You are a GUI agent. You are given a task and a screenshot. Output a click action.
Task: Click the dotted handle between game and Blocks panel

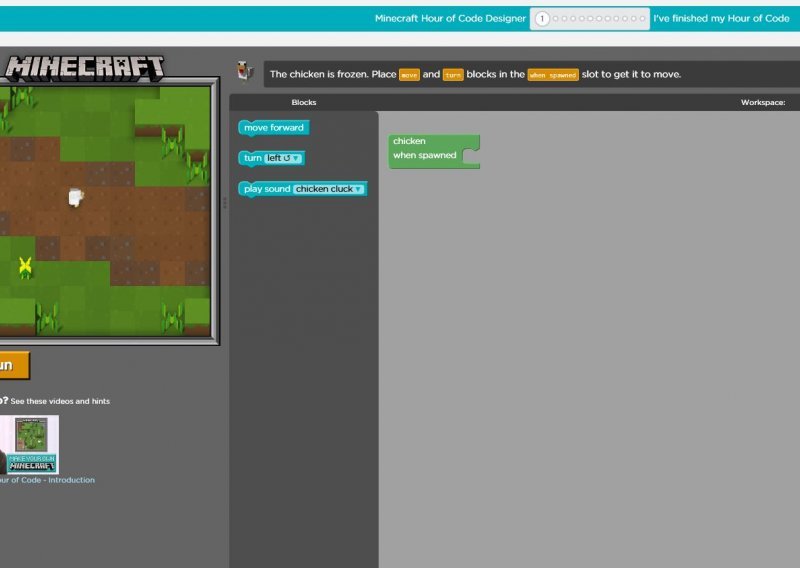[224, 203]
